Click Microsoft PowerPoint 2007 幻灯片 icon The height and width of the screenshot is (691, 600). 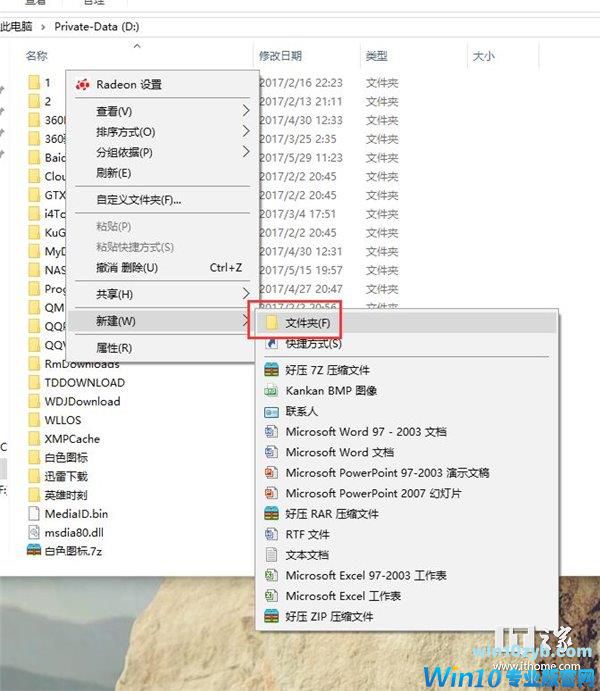[270, 493]
